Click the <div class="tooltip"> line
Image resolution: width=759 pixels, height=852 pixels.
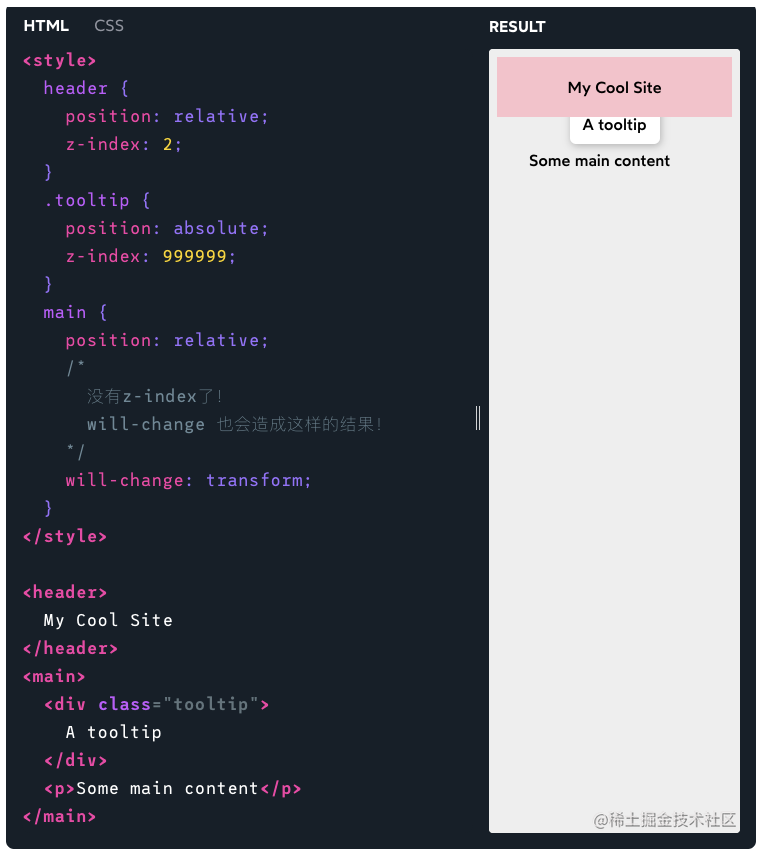[156, 704]
